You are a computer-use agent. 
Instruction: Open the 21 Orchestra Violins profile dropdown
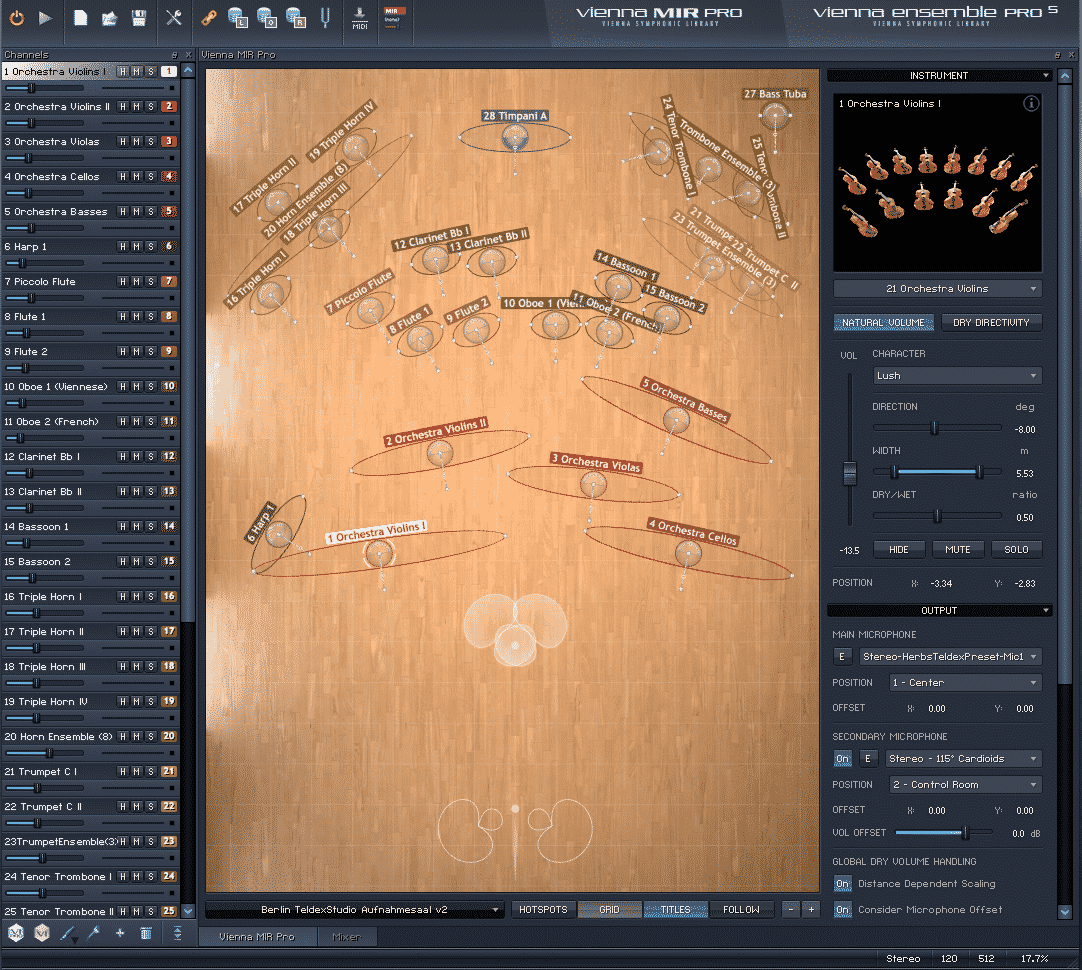click(937, 289)
